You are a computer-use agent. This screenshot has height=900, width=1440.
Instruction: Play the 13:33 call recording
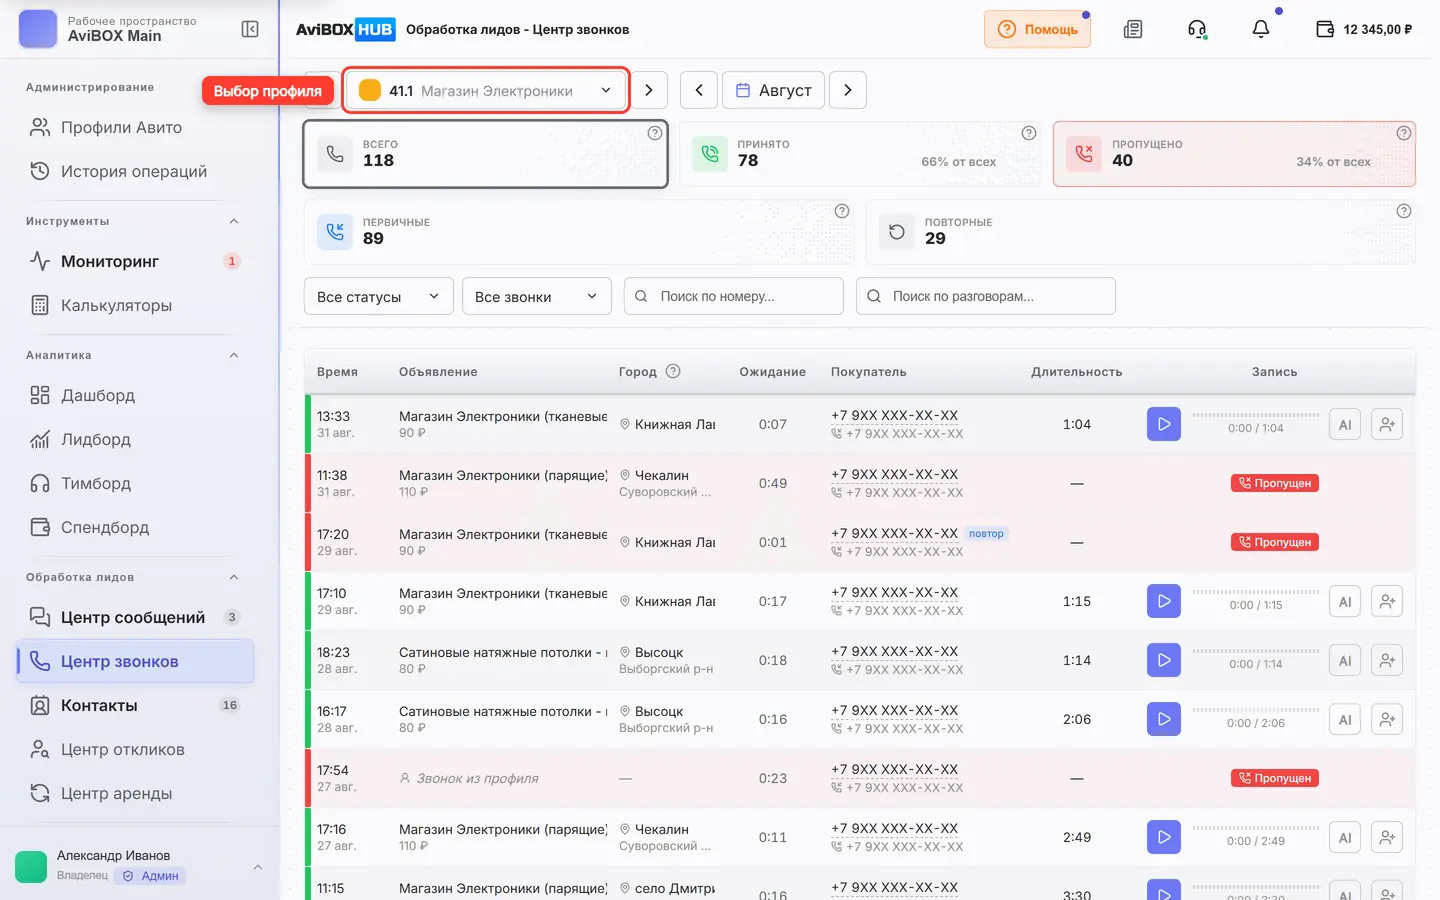click(1164, 424)
